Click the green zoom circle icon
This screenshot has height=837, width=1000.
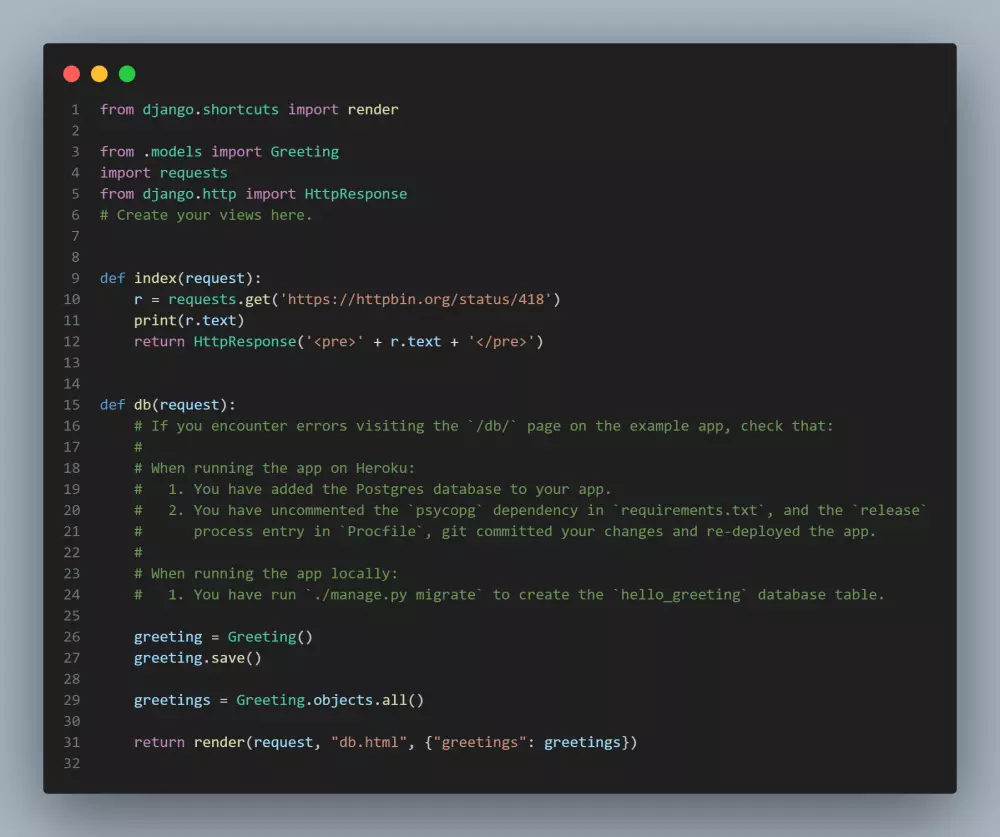pos(127,73)
